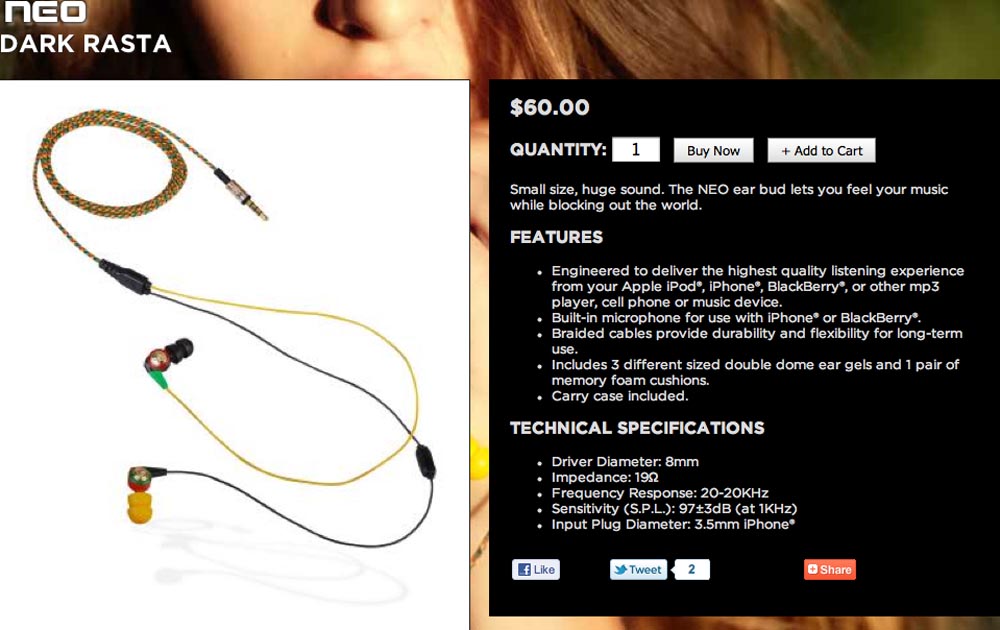Click the 3.5mm audio plug in image
The image size is (1000, 630).
pos(242,194)
